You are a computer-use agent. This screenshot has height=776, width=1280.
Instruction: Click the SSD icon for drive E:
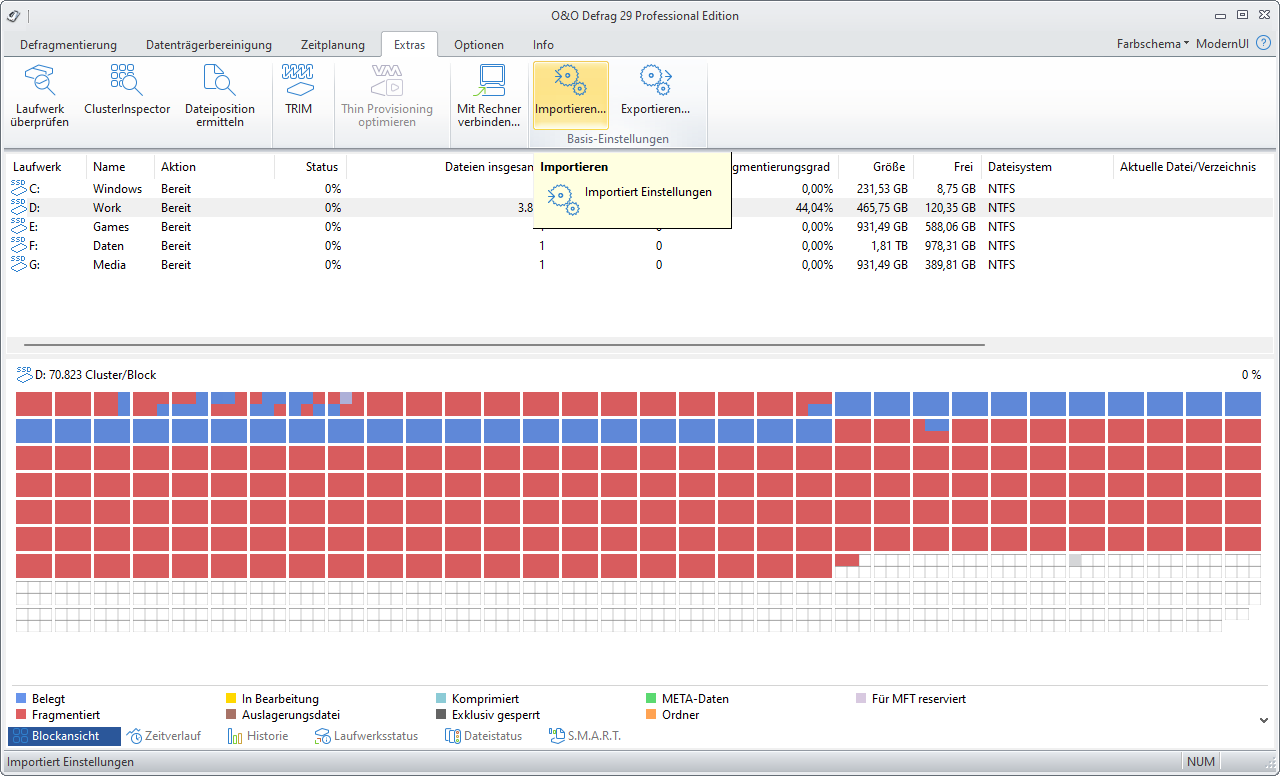pyautogui.click(x=19, y=226)
